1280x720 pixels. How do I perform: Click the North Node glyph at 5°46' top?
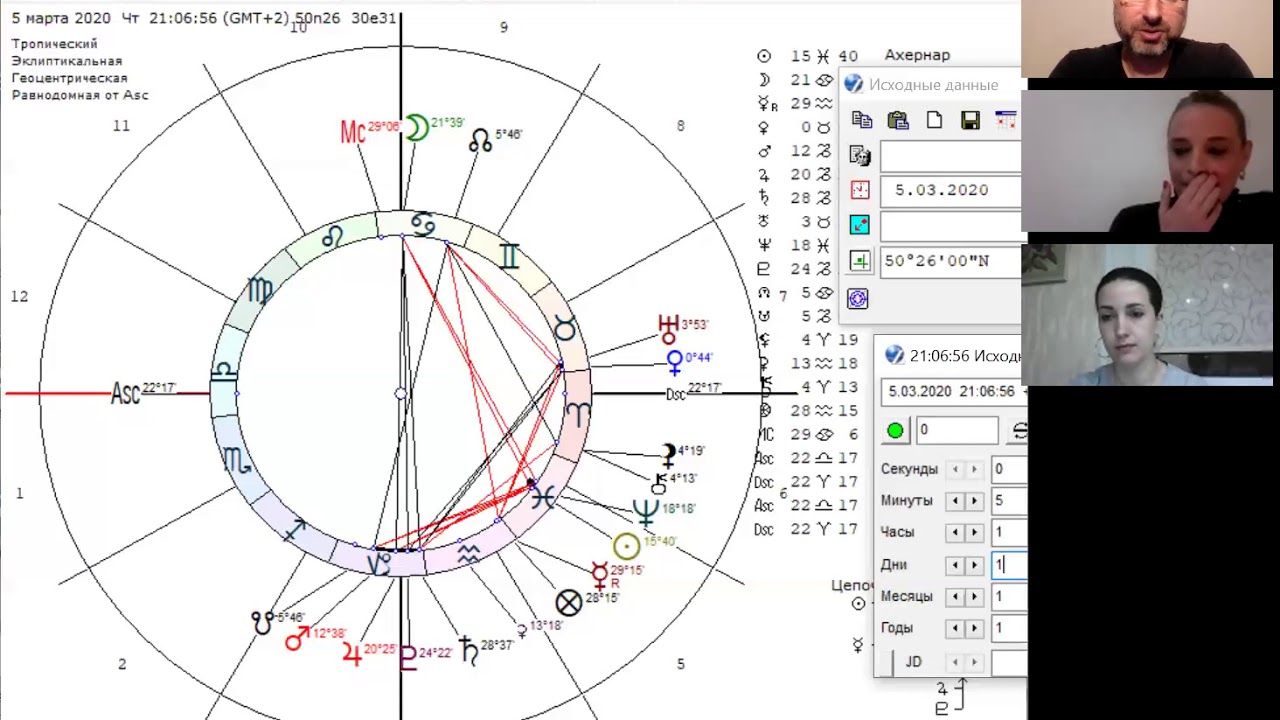480,141
